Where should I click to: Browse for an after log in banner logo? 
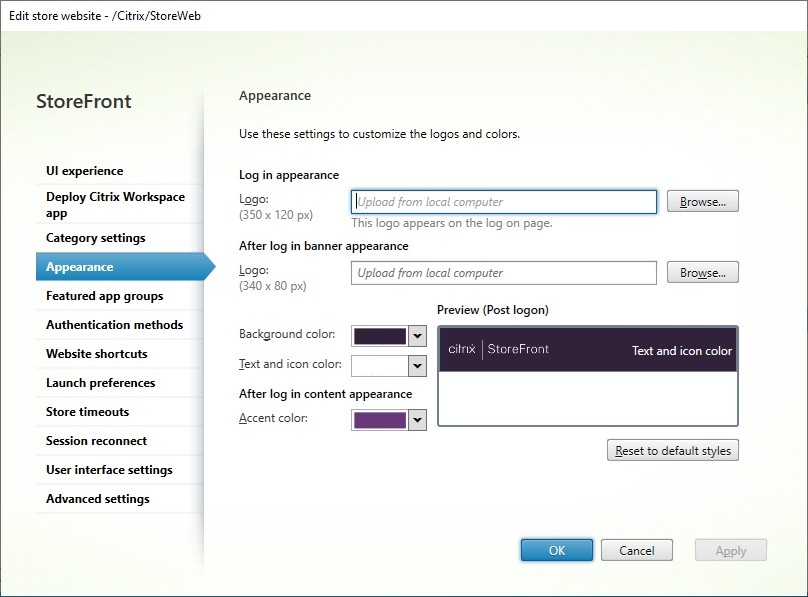click(702, 271)
